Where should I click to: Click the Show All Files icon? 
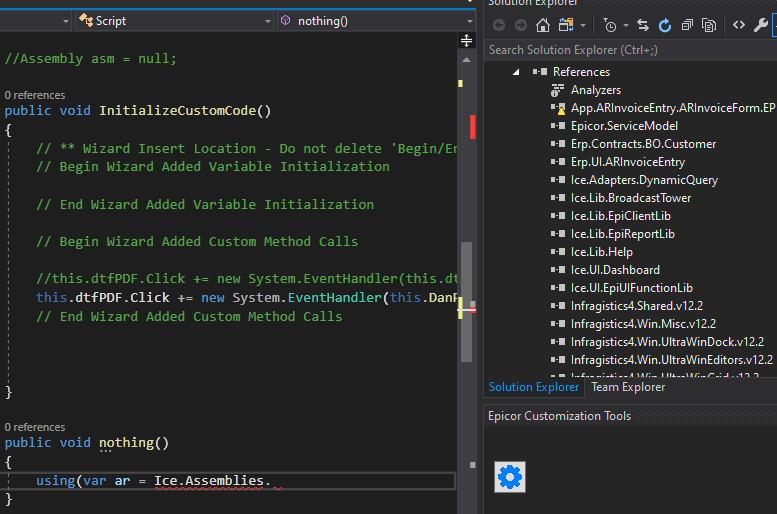point(709,25)
